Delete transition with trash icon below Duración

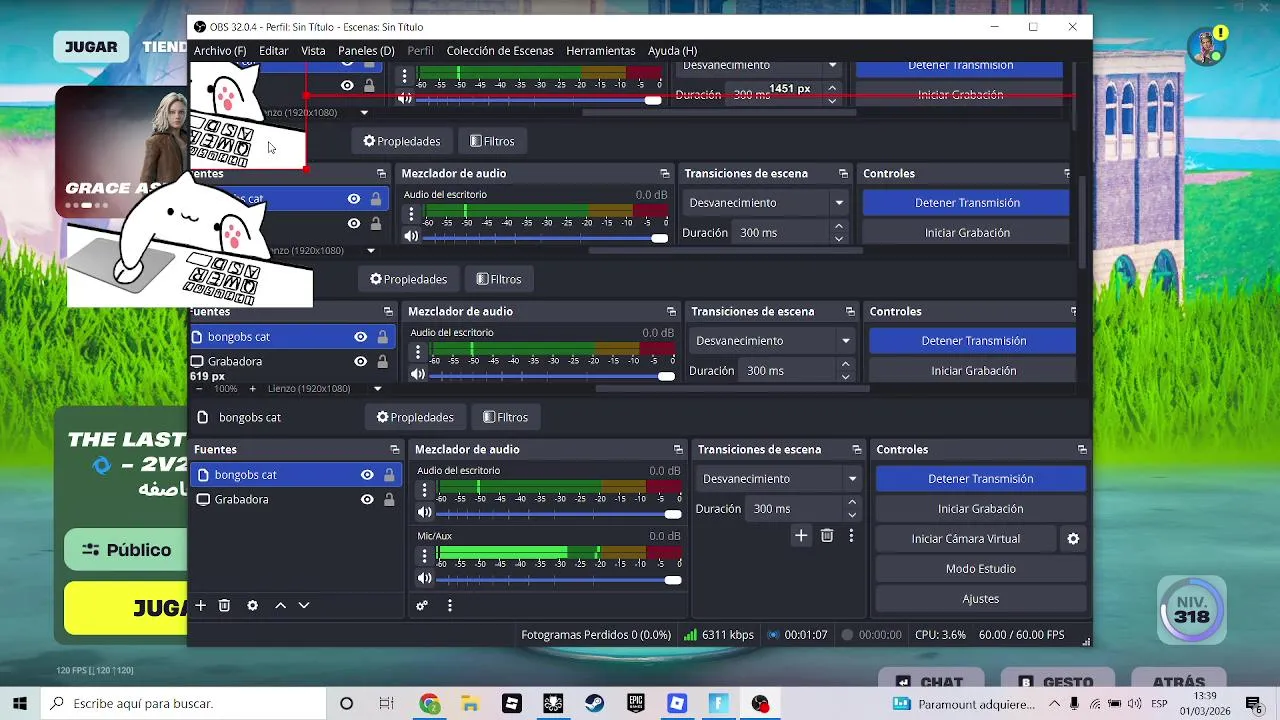827,536
